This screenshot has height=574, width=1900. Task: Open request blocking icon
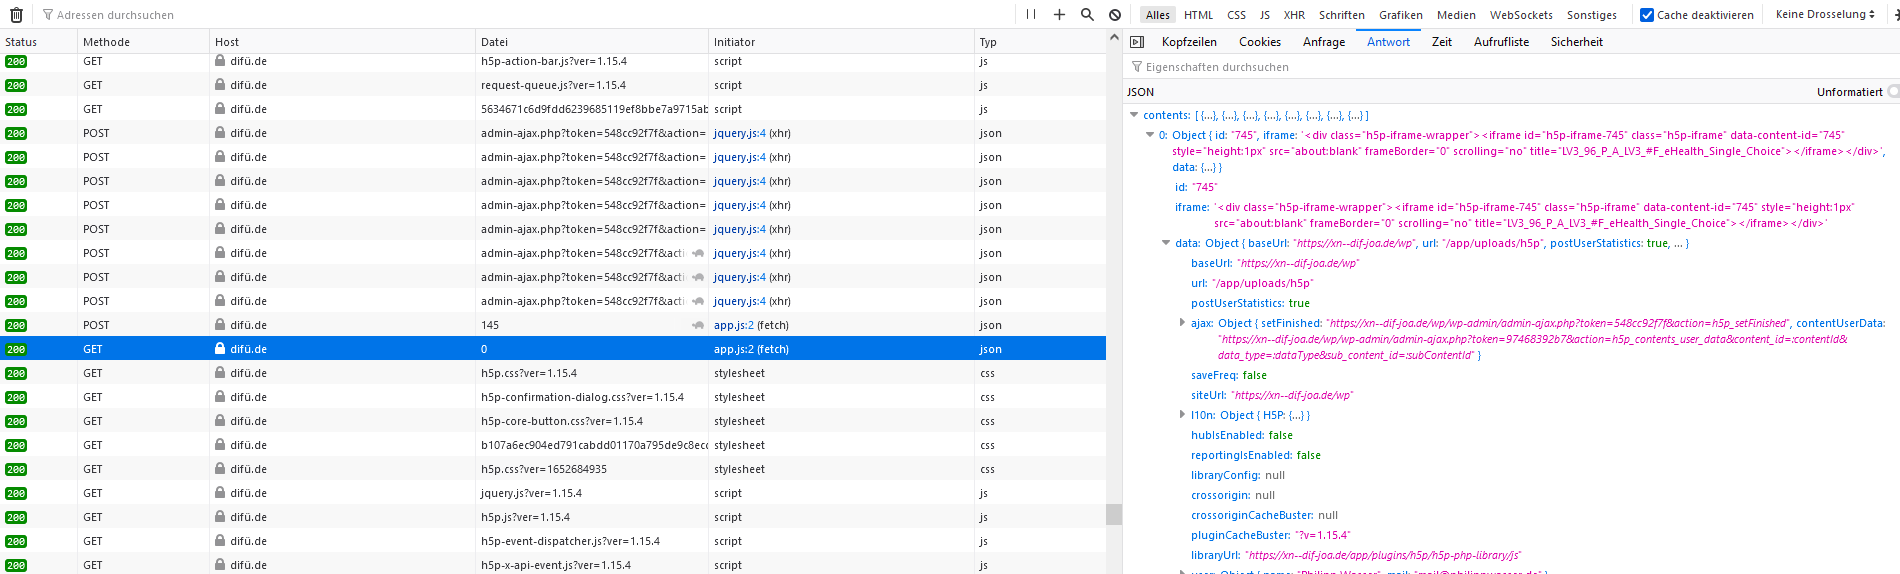click(1115, 15)
